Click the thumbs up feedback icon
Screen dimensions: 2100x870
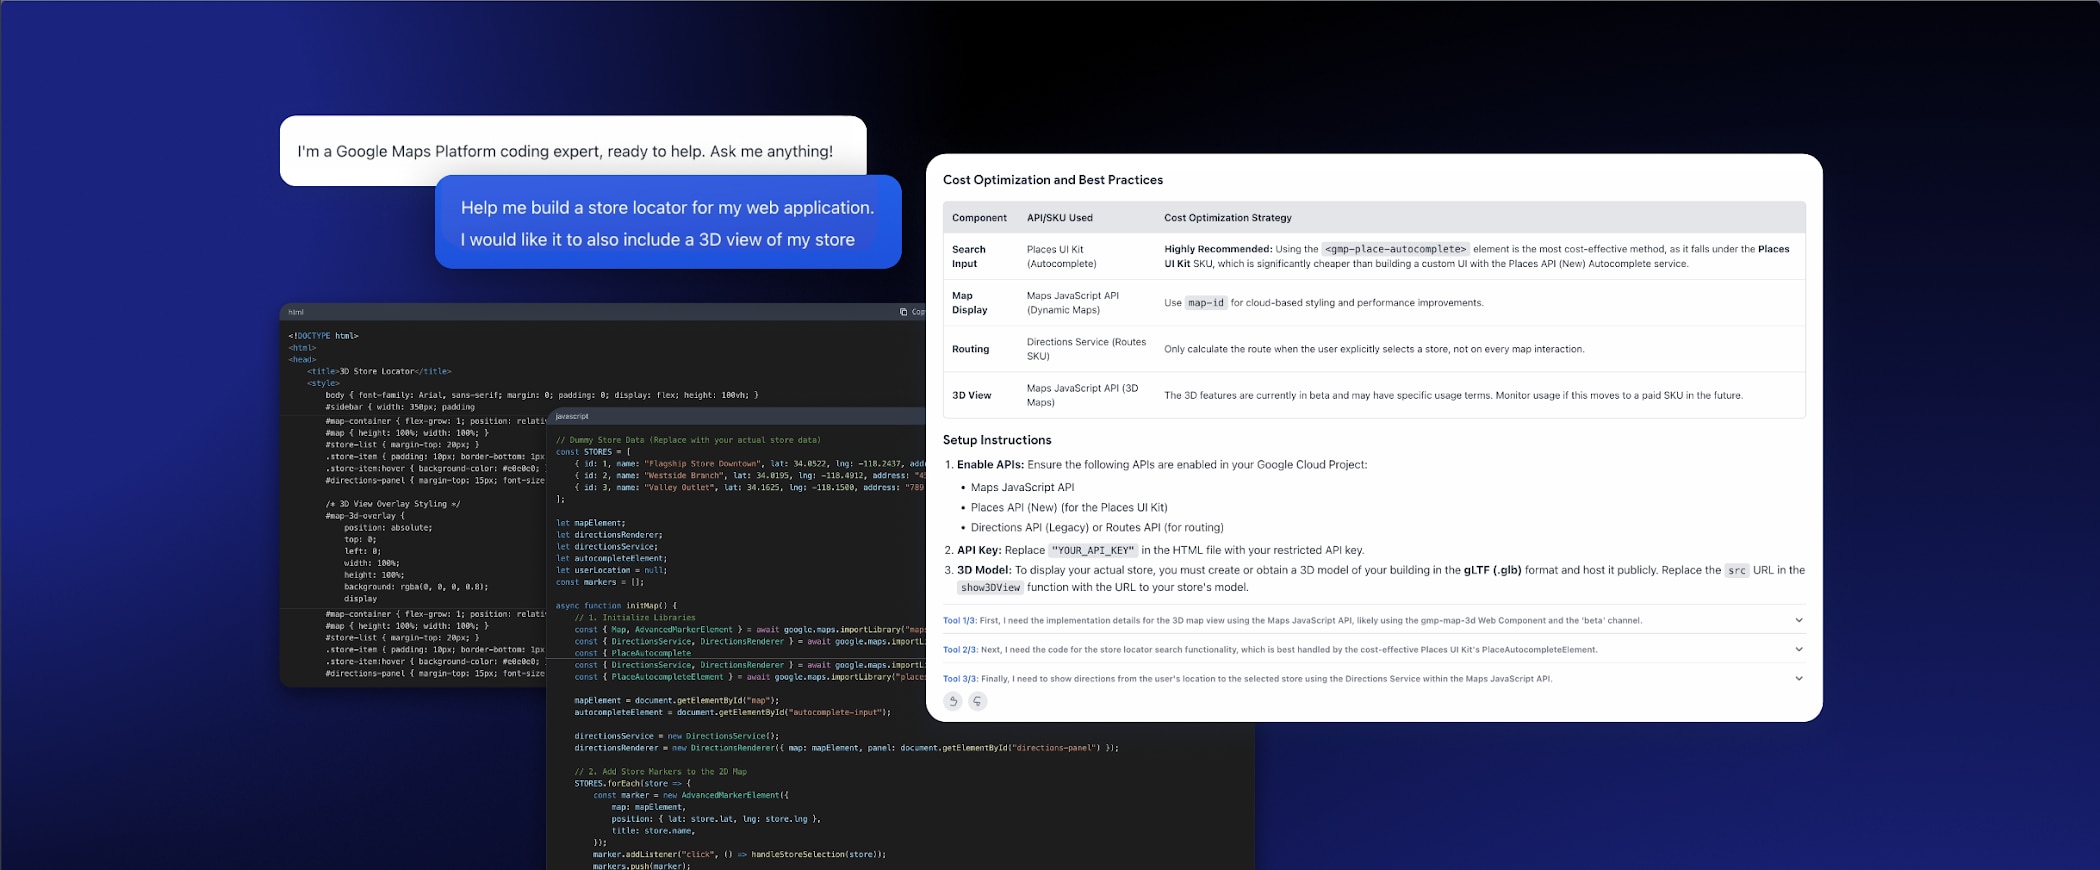click(953, 702)
